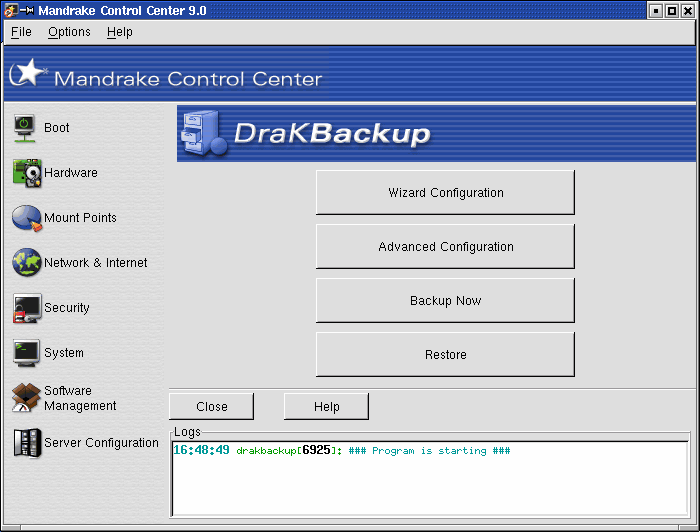Viewport: 700px width, 532px height.
Task: Click the Logs frame label
Action: click(x=188, y=432)
